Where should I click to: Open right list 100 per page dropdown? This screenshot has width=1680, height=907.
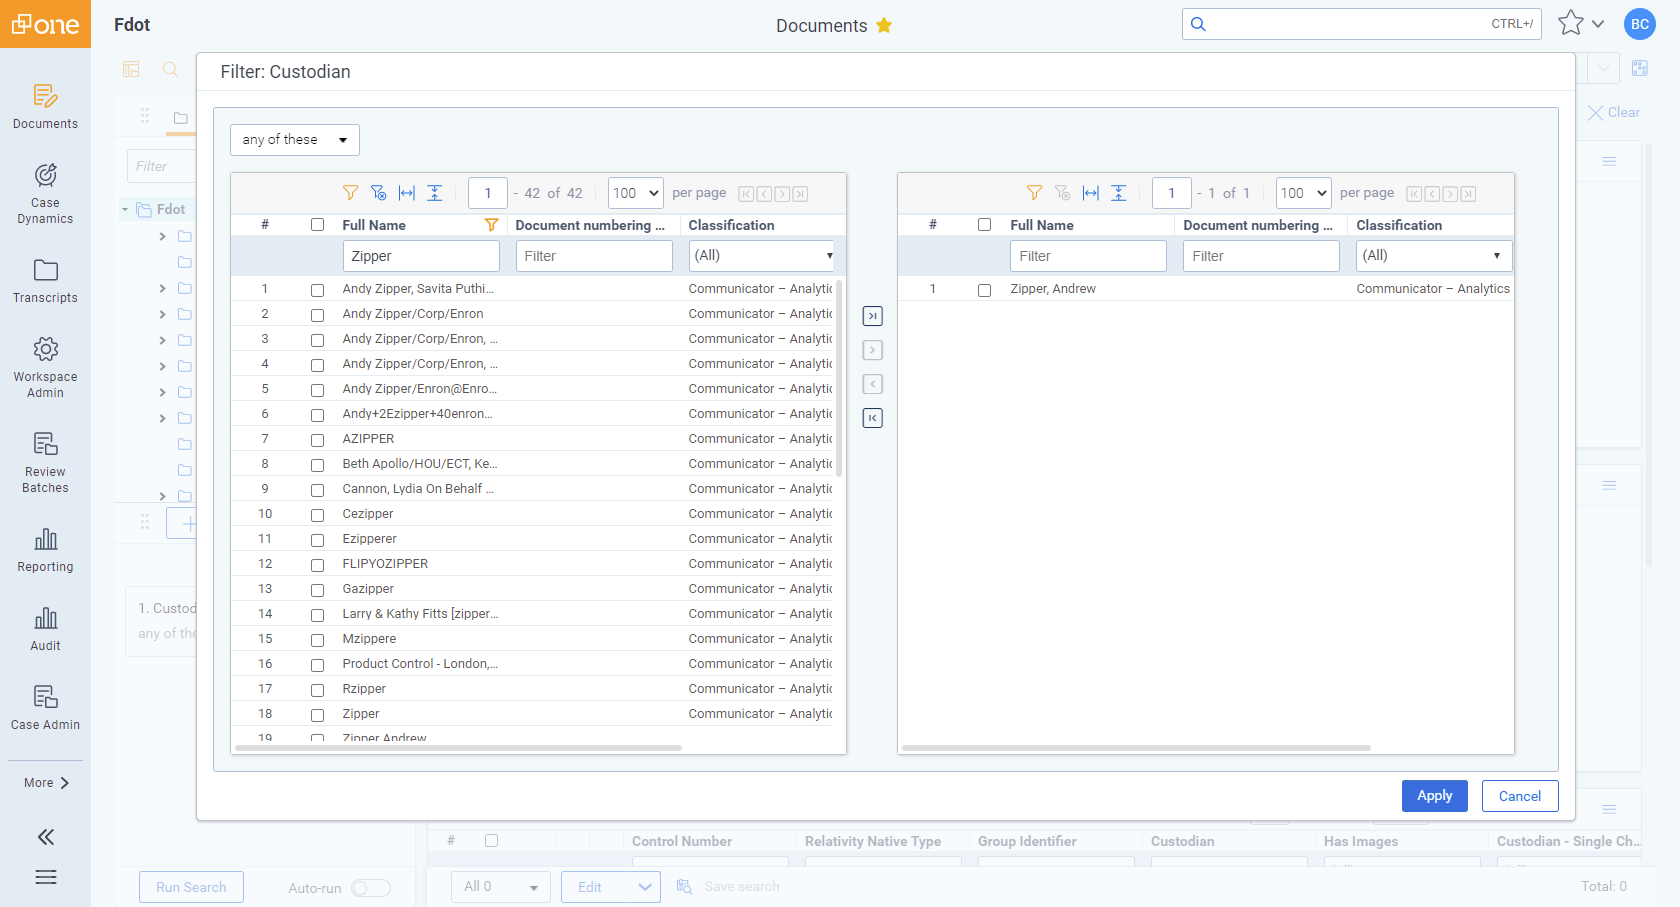pos(1303,193)
